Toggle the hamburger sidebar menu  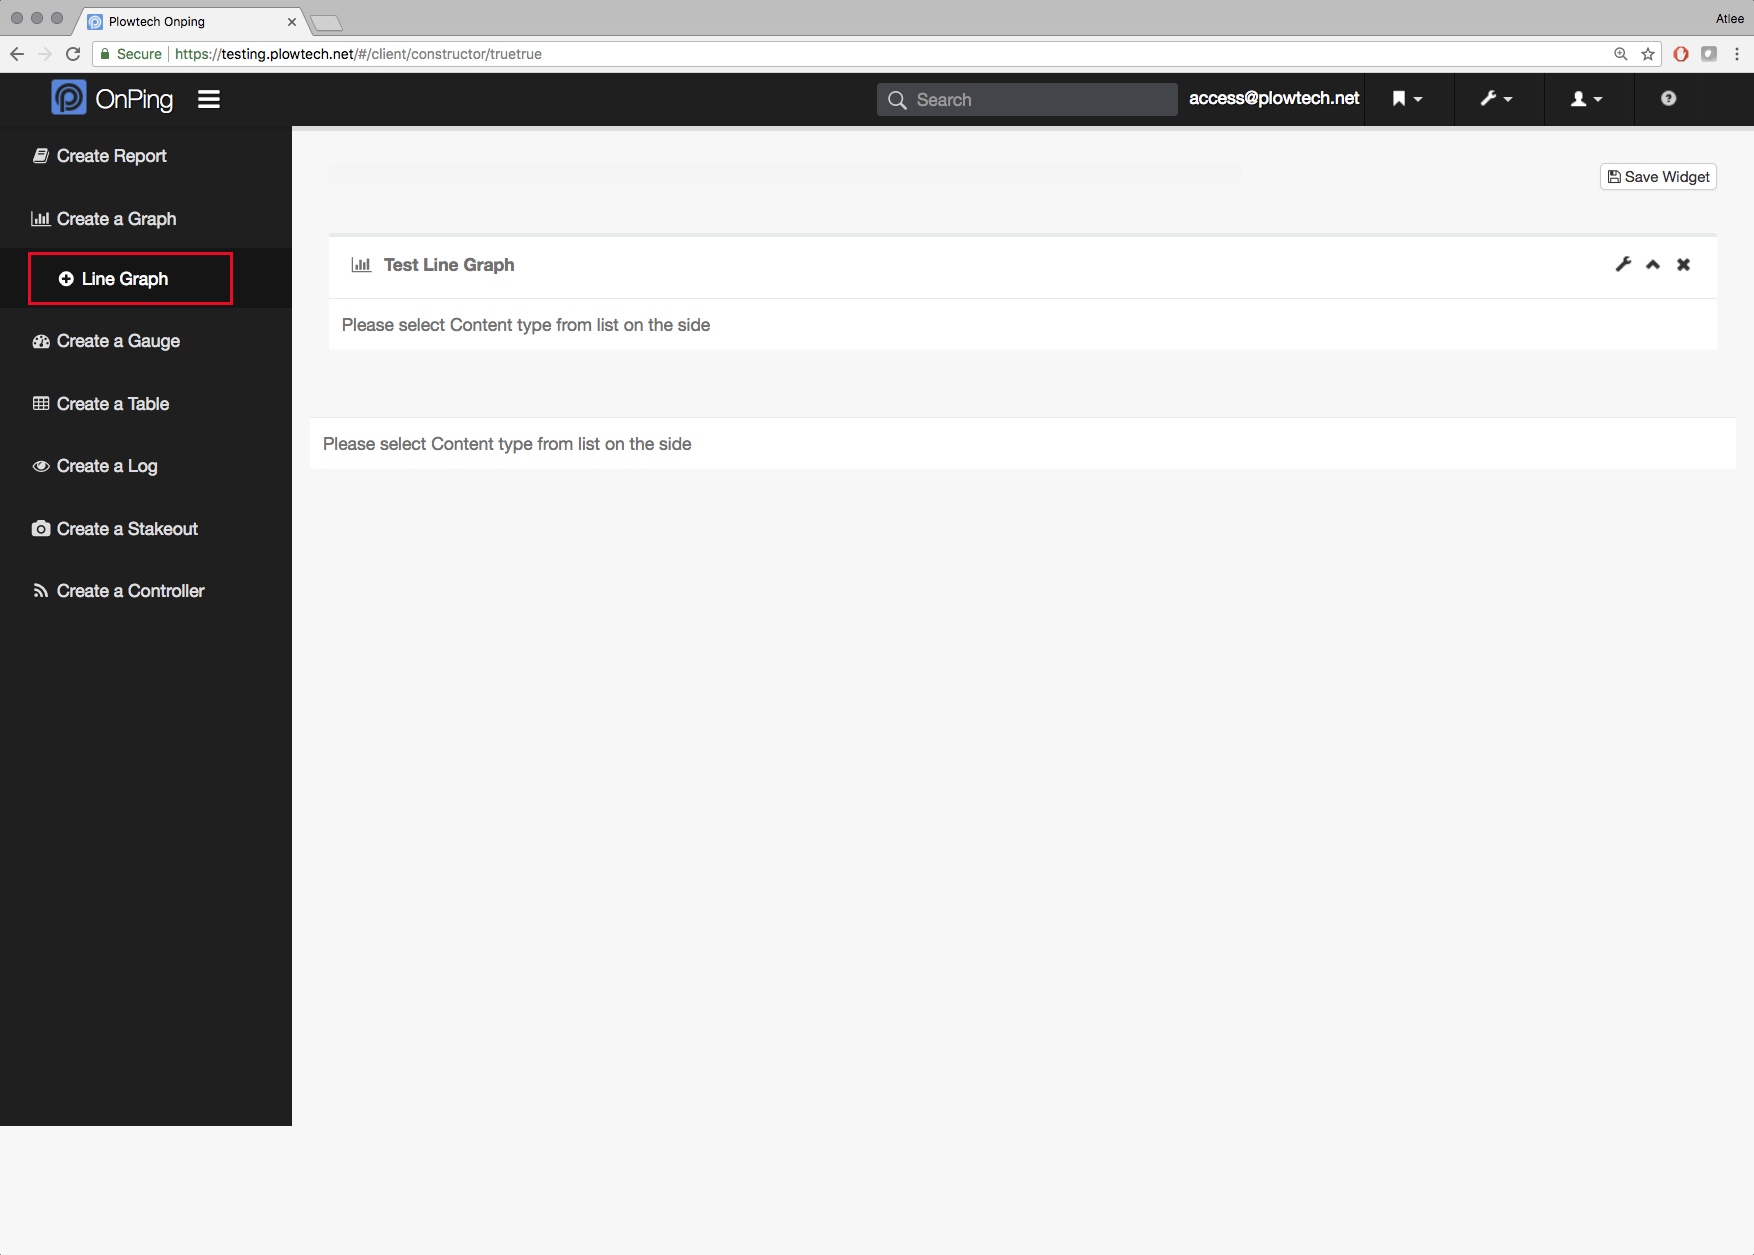point(208,99)
